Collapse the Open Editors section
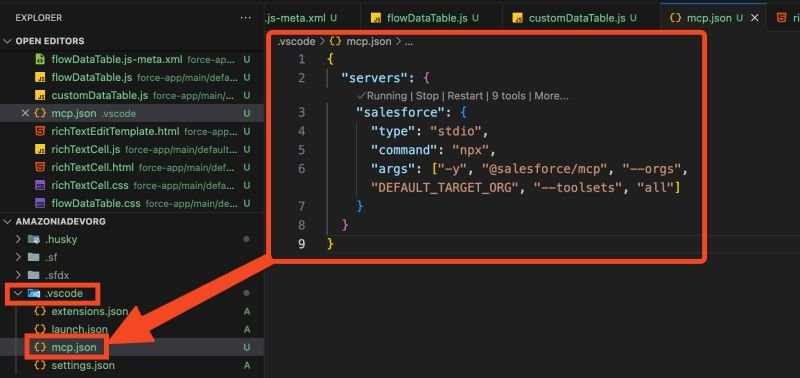The width and height of the screenshot is (800, 378). pos(7,41)
